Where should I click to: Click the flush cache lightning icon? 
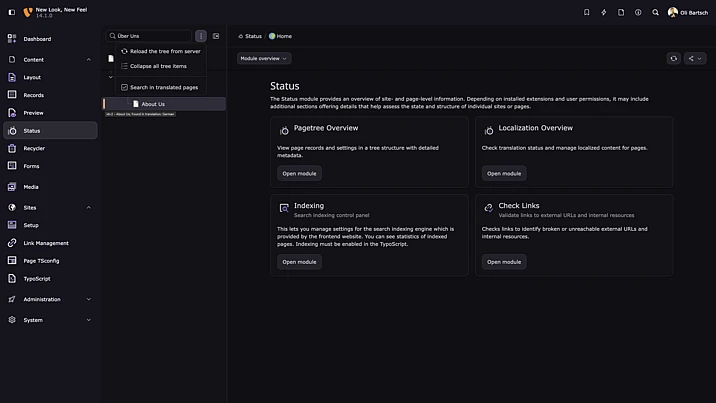tap(603, 12)
